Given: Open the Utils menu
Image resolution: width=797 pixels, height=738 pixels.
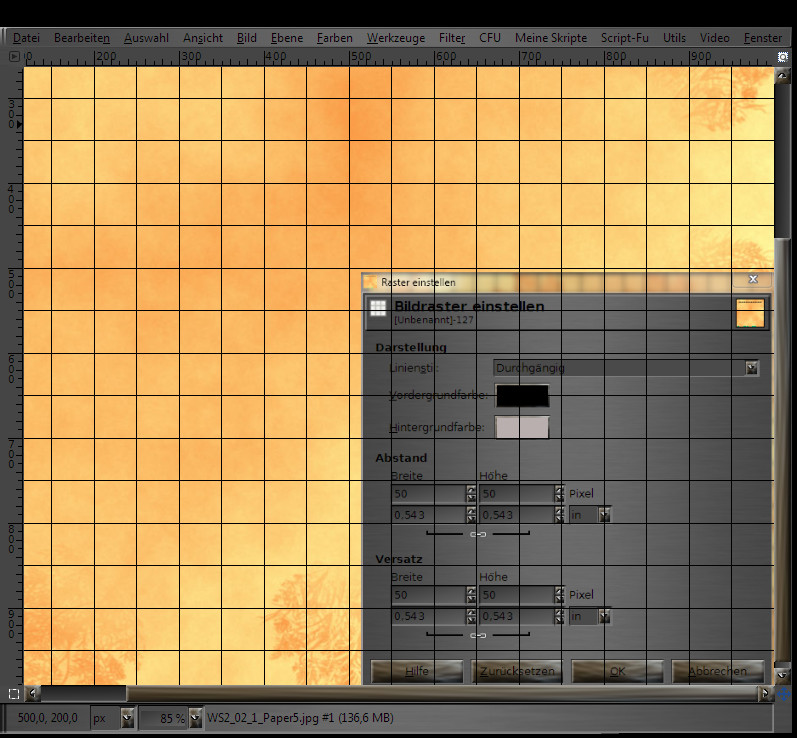Looking at the screenshot, I should tap(674, 38).
